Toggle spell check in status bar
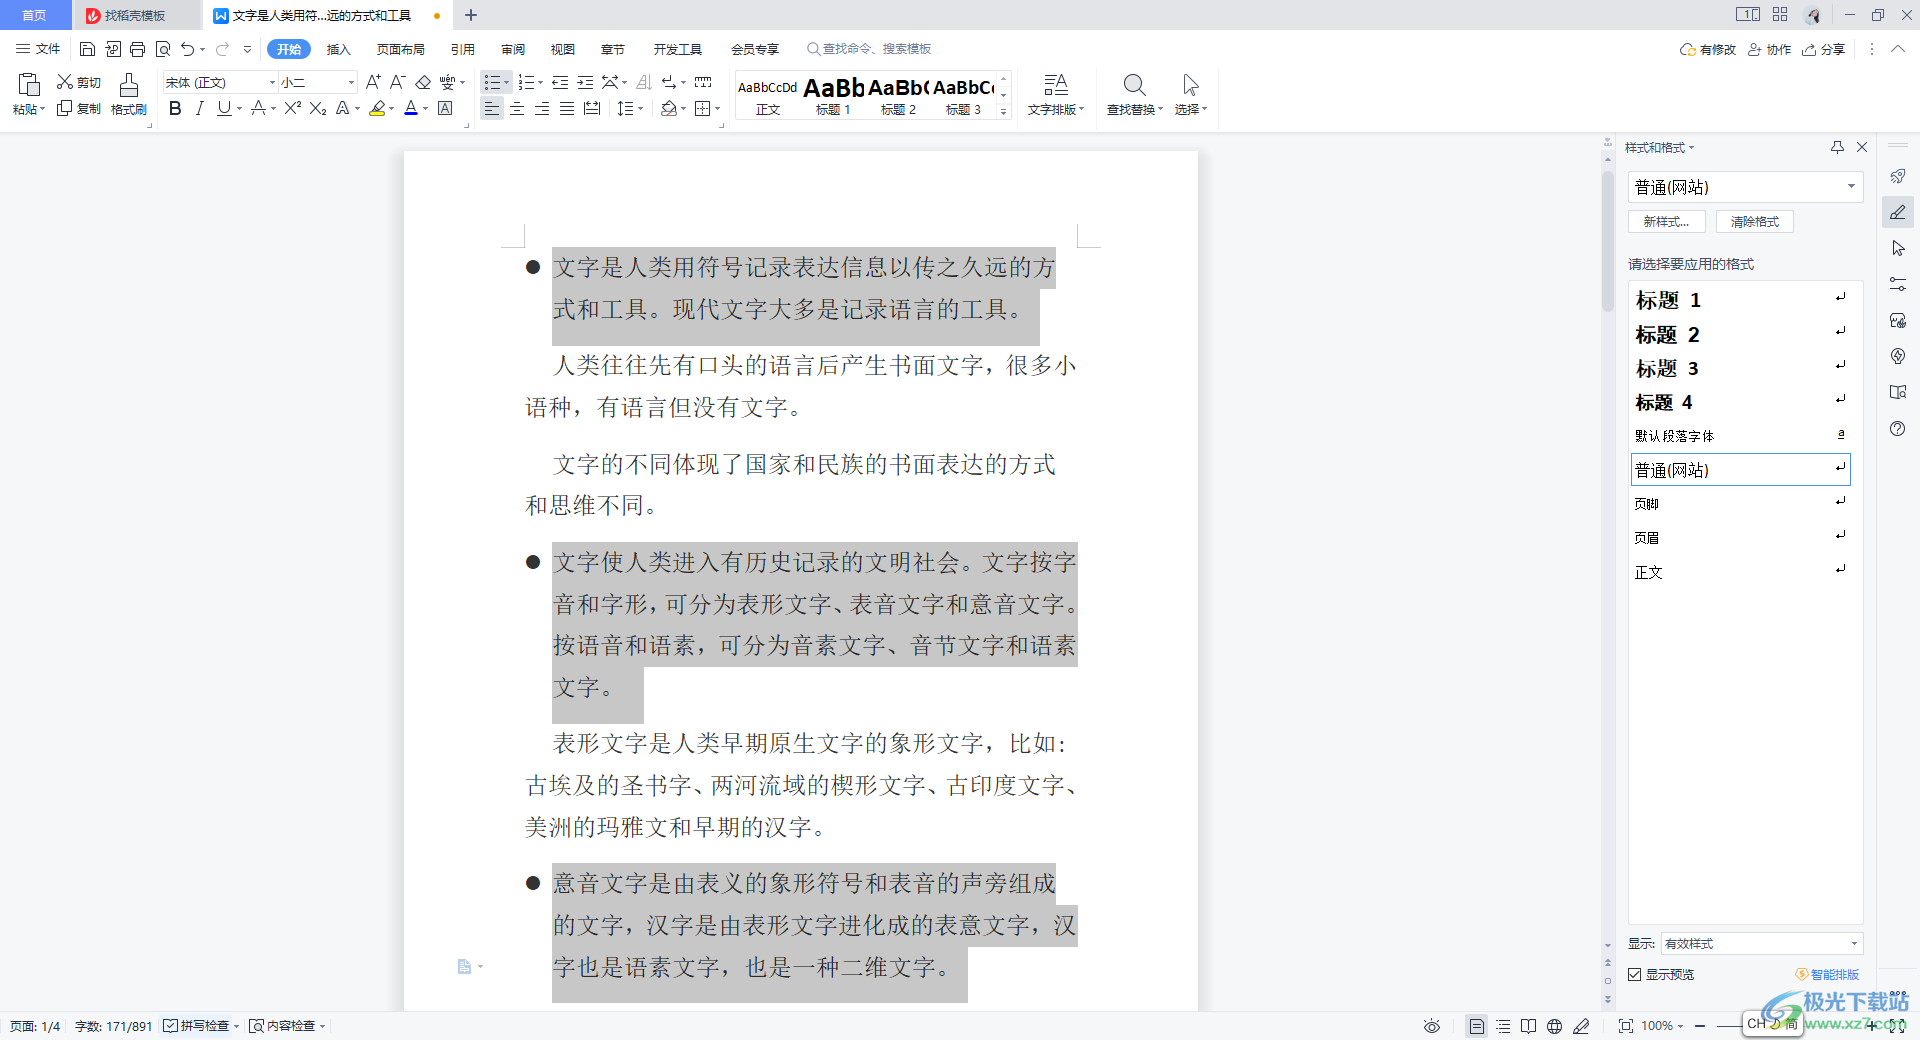 196,1026
